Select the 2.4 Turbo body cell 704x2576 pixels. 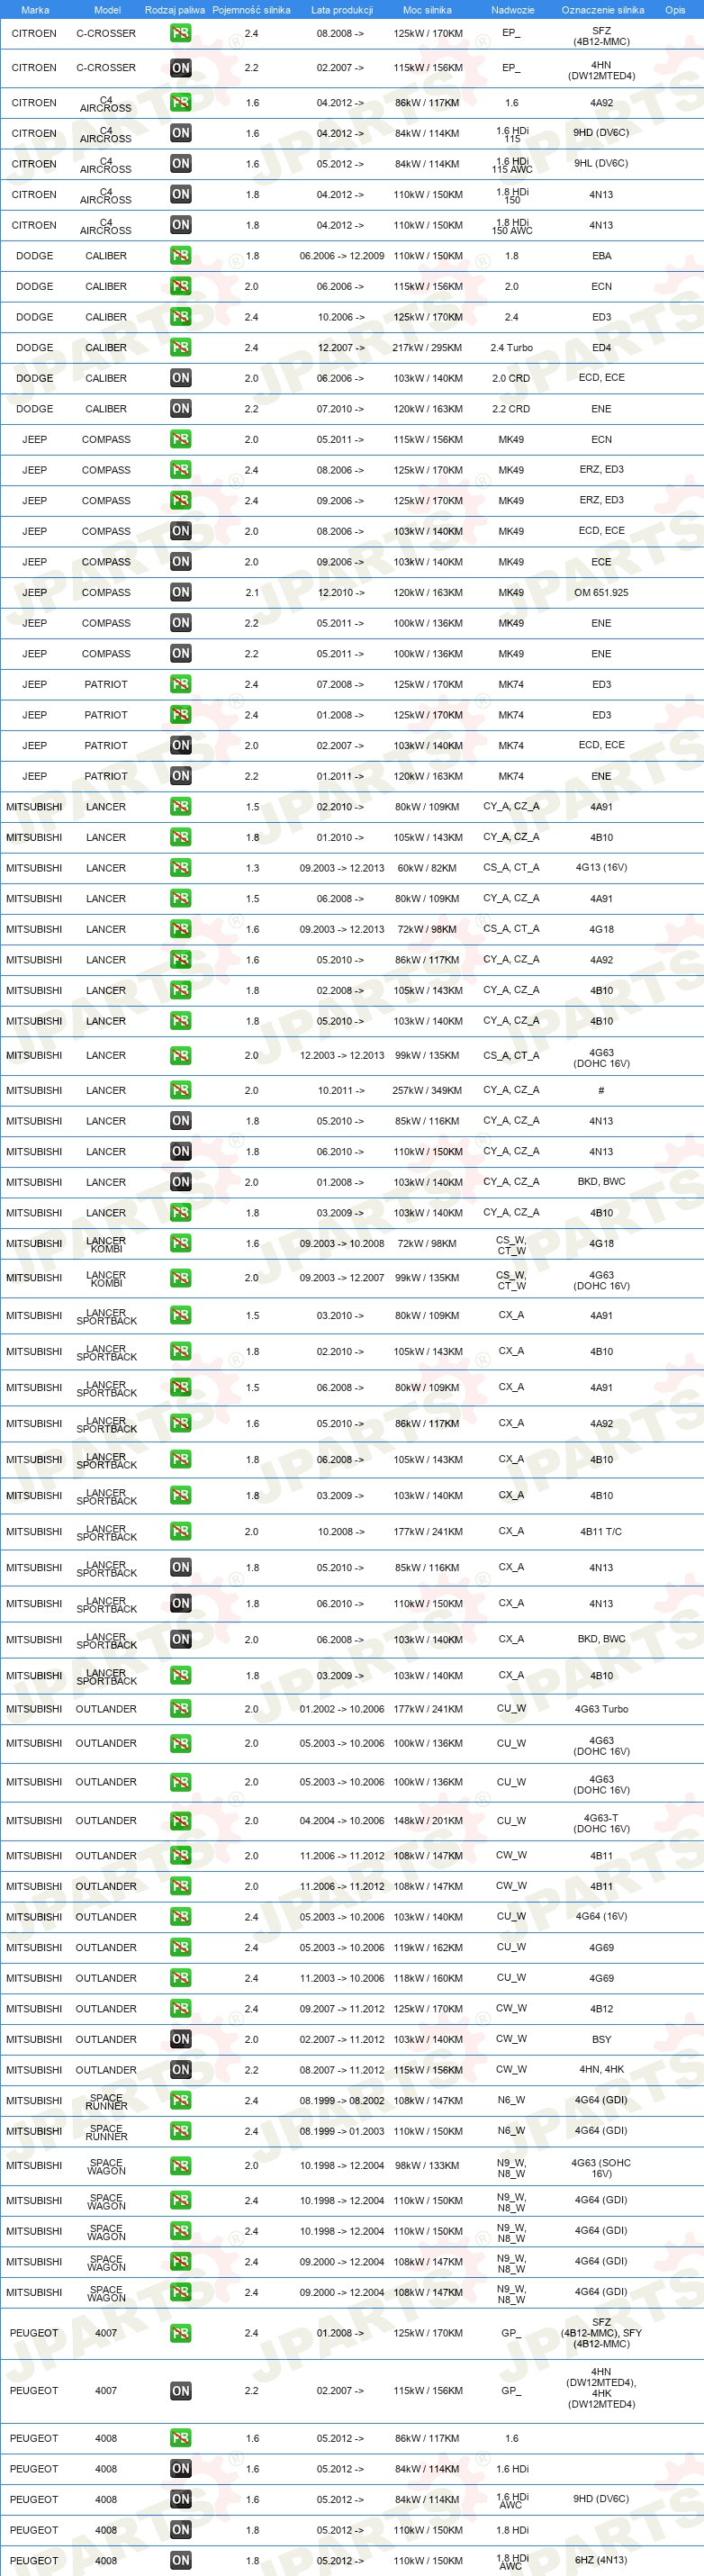[x=511, y=348]
